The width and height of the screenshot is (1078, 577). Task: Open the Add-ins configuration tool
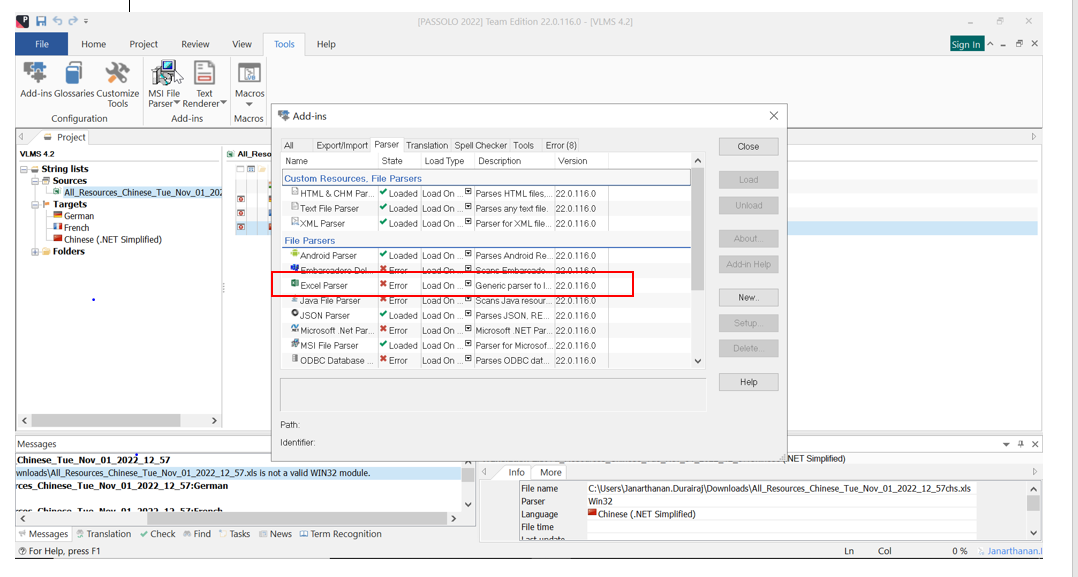pyautogui.click(x=34, y=80)
